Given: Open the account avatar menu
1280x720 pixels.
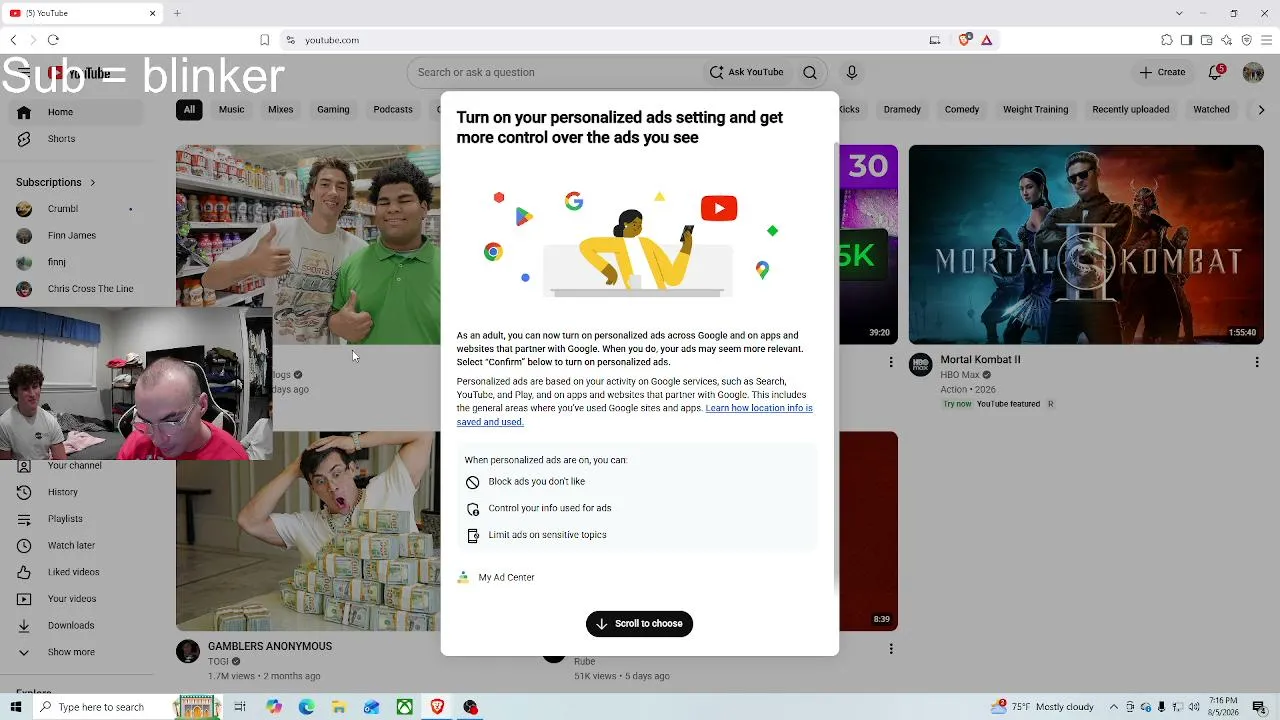Looking at the screenshot, I should 1253,72.
